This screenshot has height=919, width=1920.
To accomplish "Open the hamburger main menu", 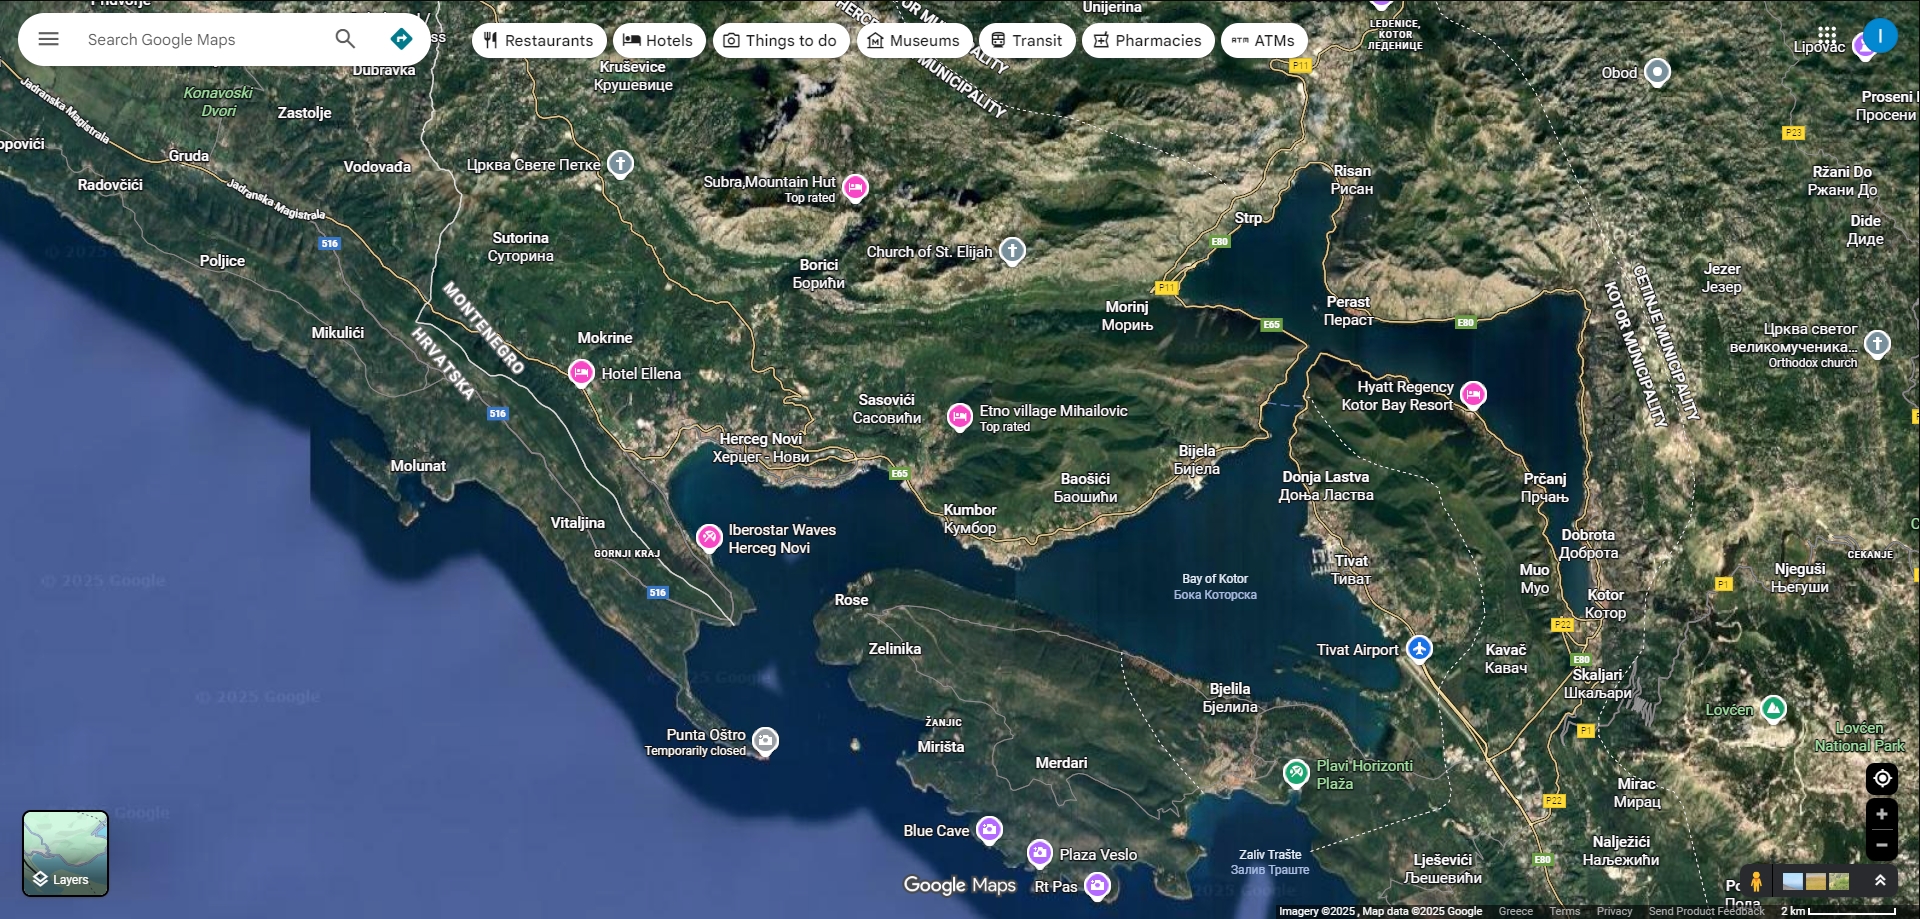I will 48,39.
